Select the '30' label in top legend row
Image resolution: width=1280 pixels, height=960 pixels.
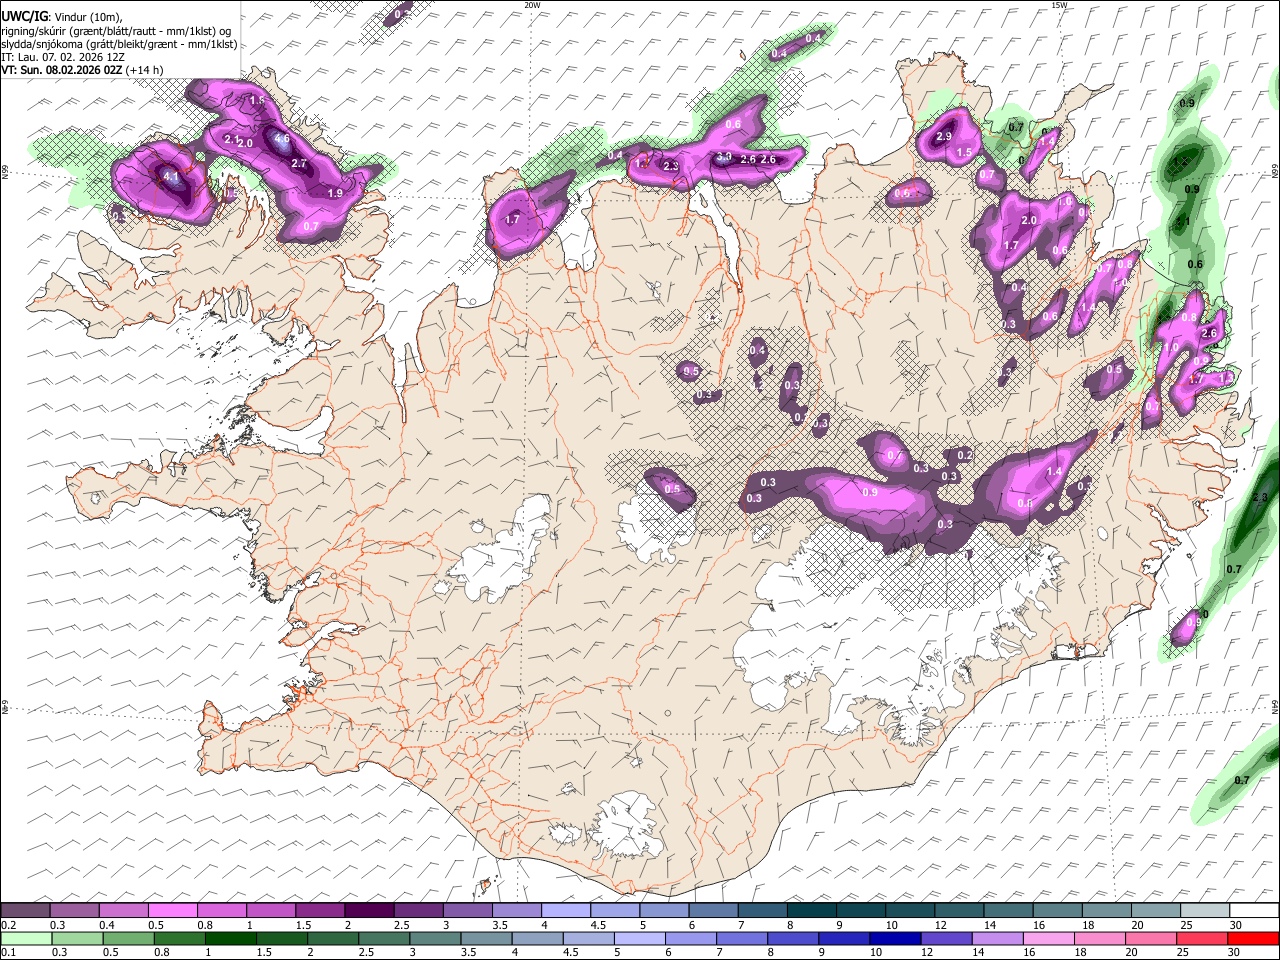(x=1236, y=925)
